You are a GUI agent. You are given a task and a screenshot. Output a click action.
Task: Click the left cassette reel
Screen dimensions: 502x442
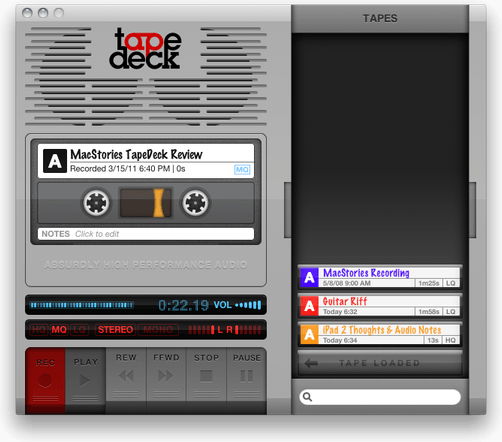(x=96, y=203)
